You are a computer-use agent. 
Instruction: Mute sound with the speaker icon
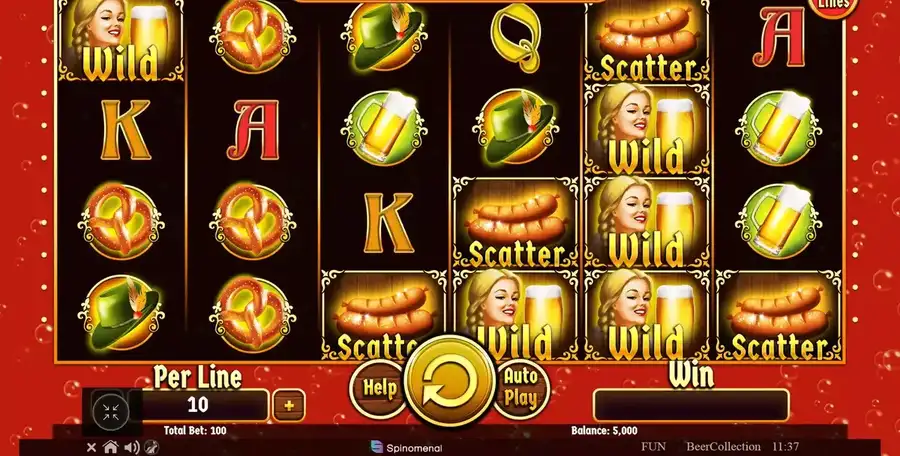pos(131,447)
